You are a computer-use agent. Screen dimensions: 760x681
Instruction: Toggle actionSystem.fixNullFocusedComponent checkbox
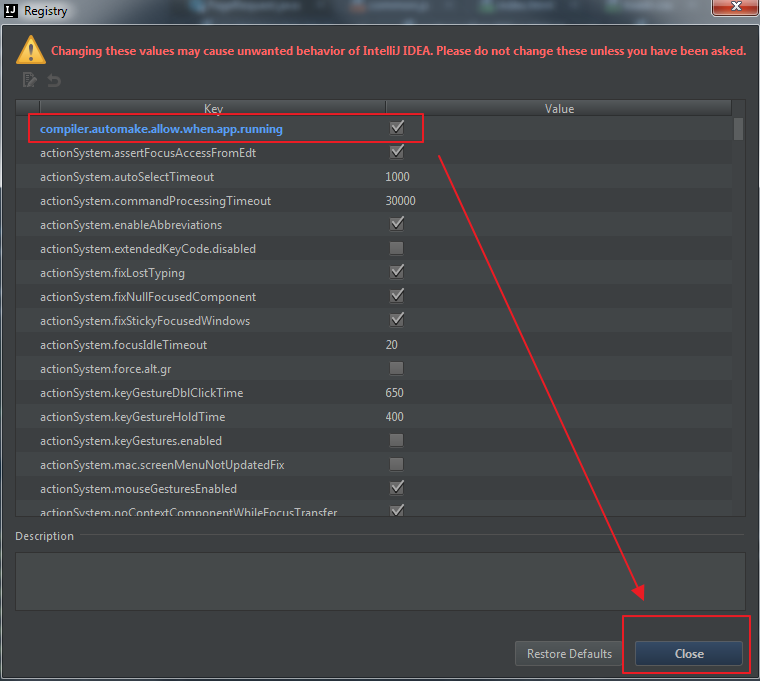(x=397, y=296)
